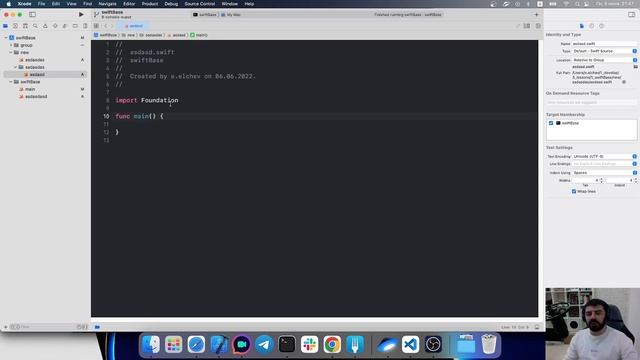
Task: Open the Type dropdown in inspector
Action: tap(604, 51)
